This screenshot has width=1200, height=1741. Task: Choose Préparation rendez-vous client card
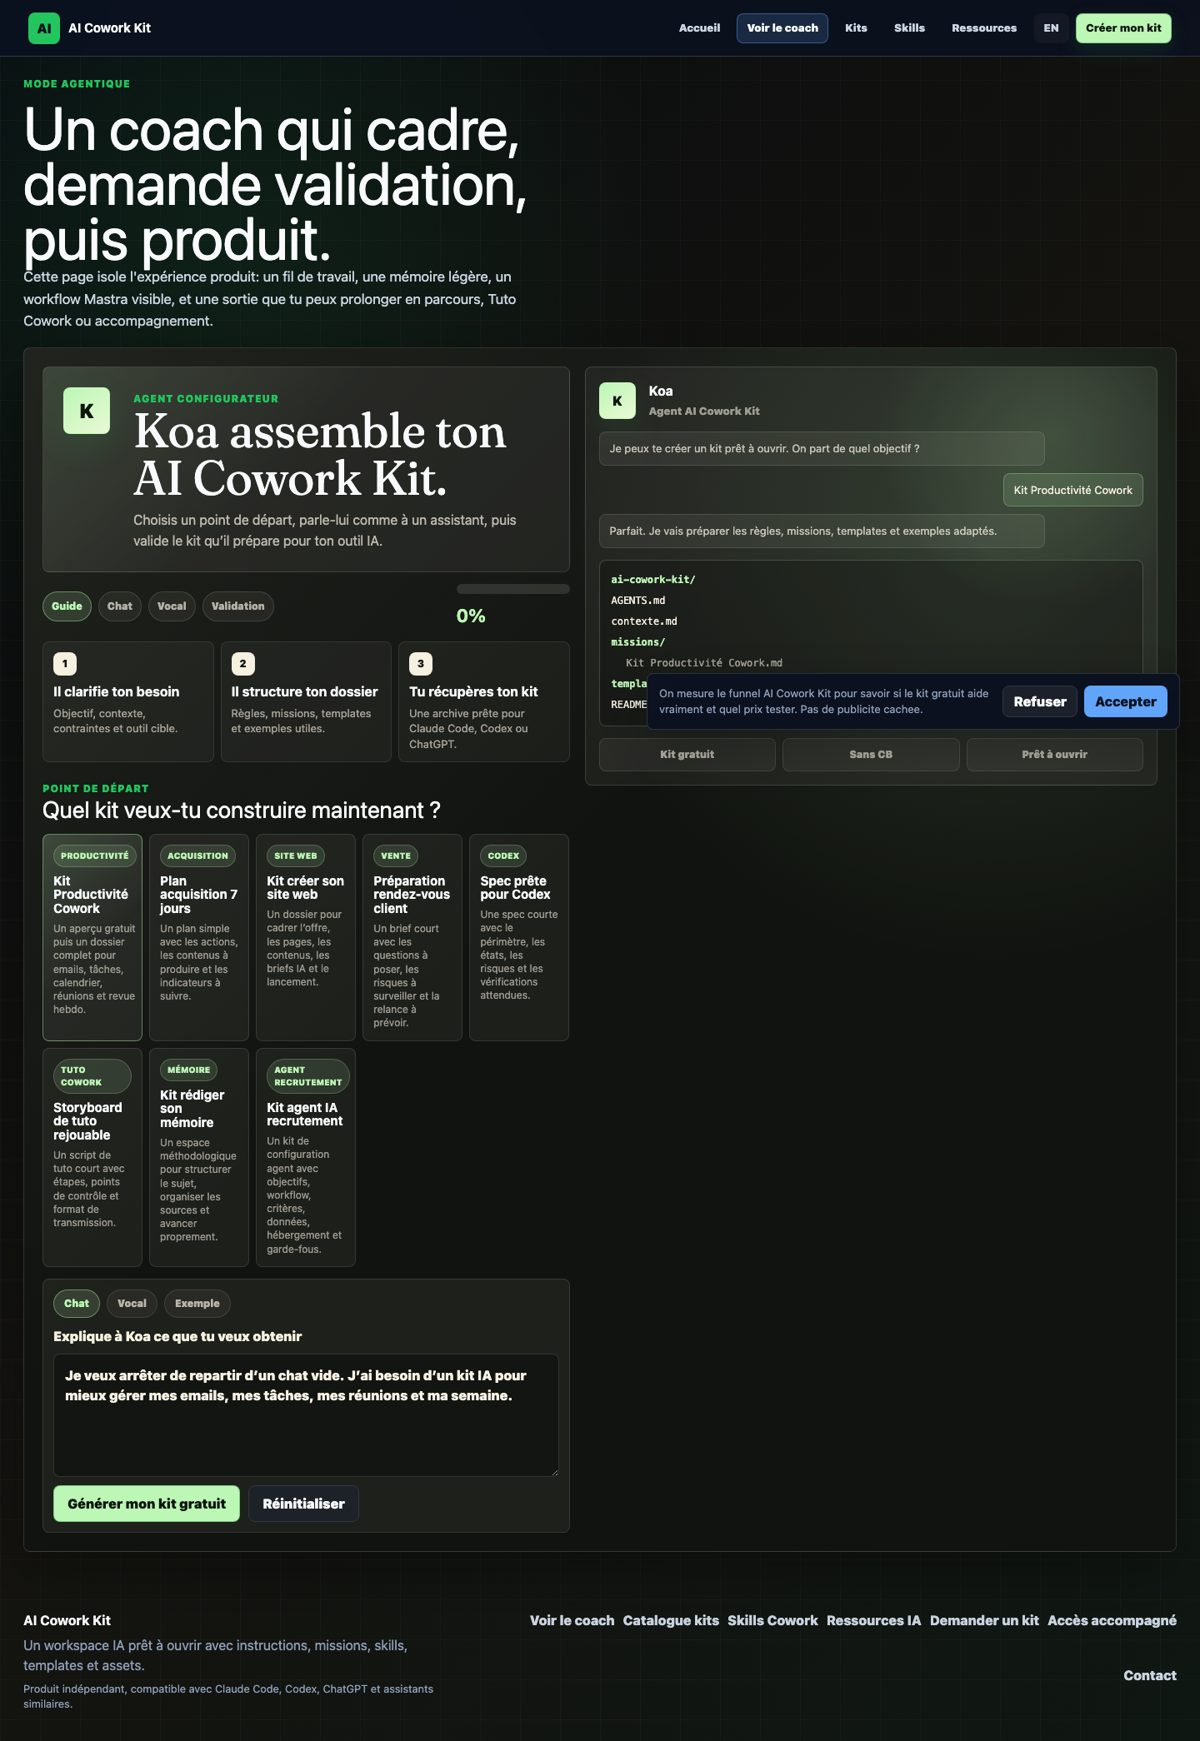coord(412,937)
